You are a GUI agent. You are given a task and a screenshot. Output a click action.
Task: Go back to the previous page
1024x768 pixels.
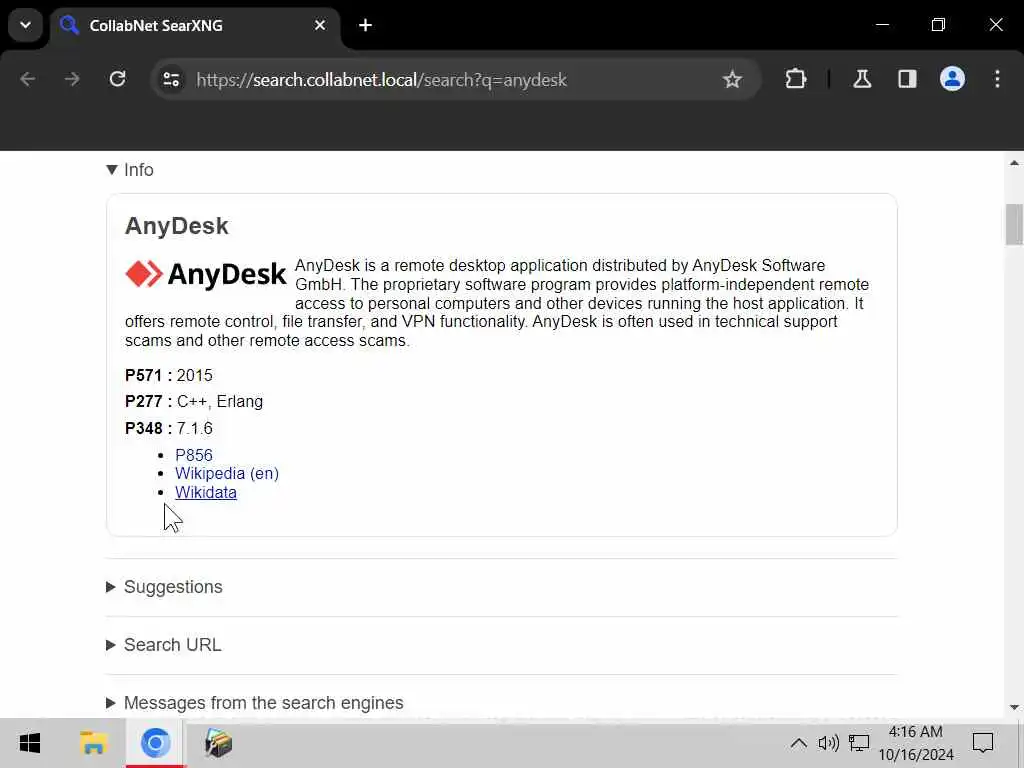point(27,79)
